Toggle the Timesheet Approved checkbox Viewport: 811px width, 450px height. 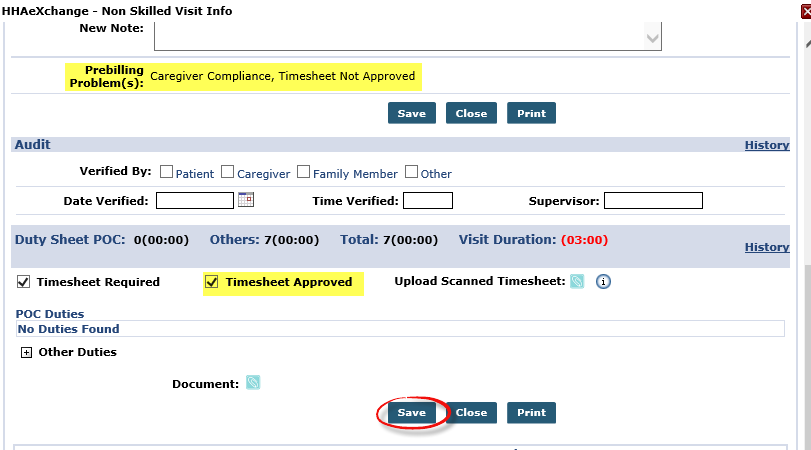coord(212,282)
